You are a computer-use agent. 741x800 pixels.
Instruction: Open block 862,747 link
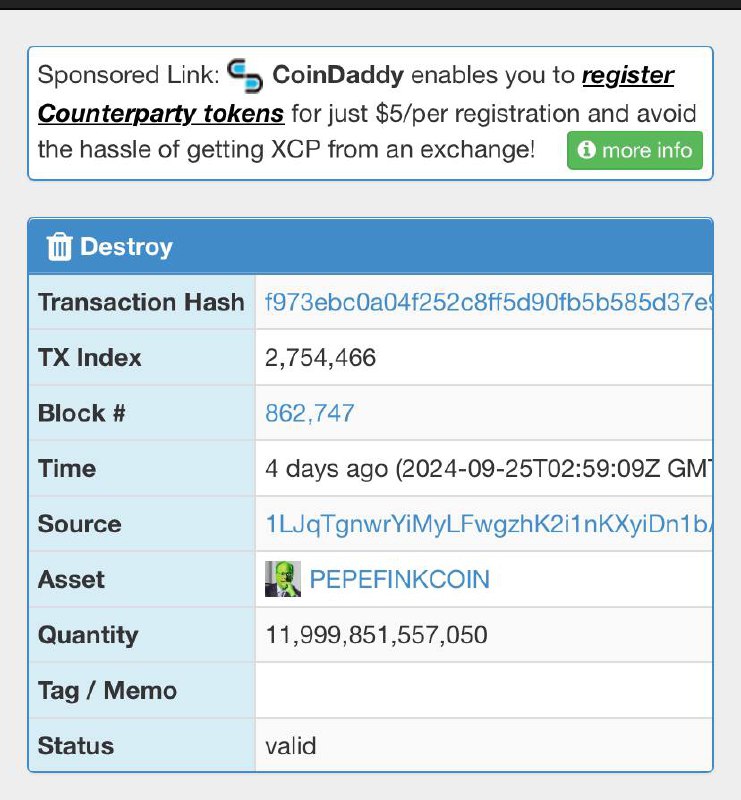(310, 413)
